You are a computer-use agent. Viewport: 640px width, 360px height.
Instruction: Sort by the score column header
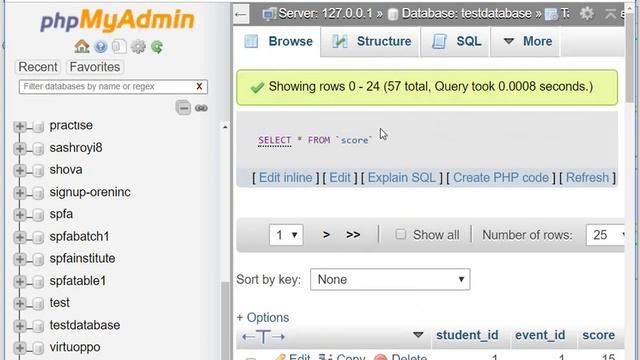598,335
